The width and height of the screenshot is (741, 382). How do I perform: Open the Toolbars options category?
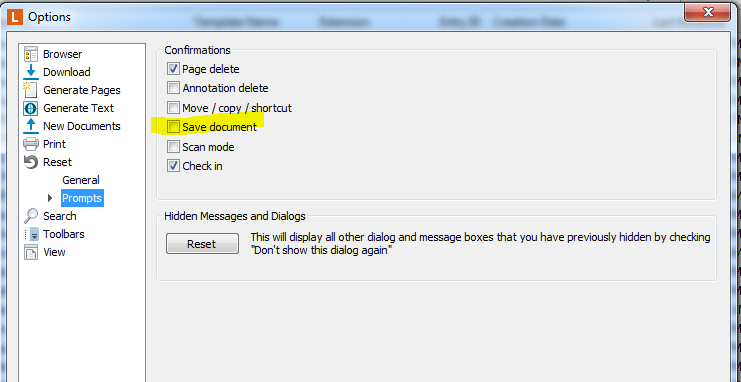click(64, 234)
